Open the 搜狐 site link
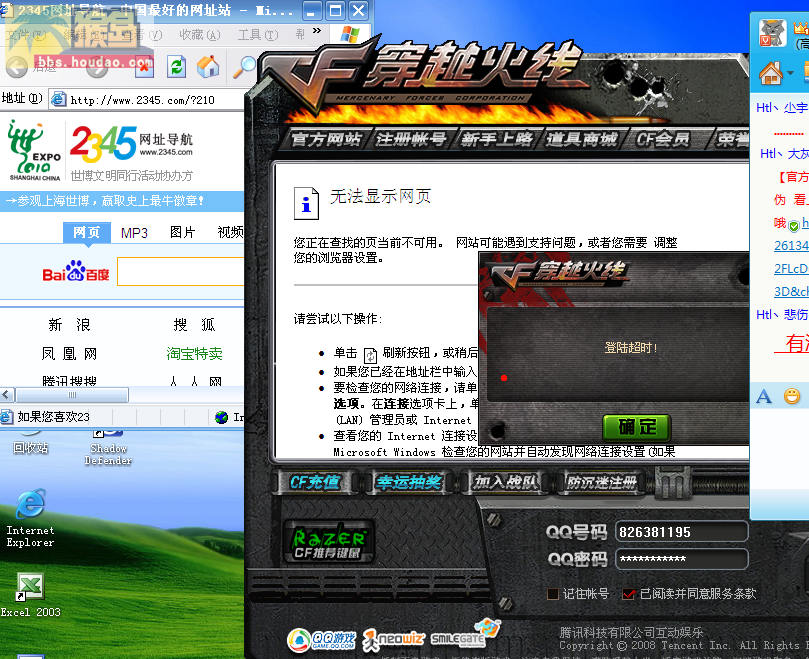809x659 pixels. (195, 325)
